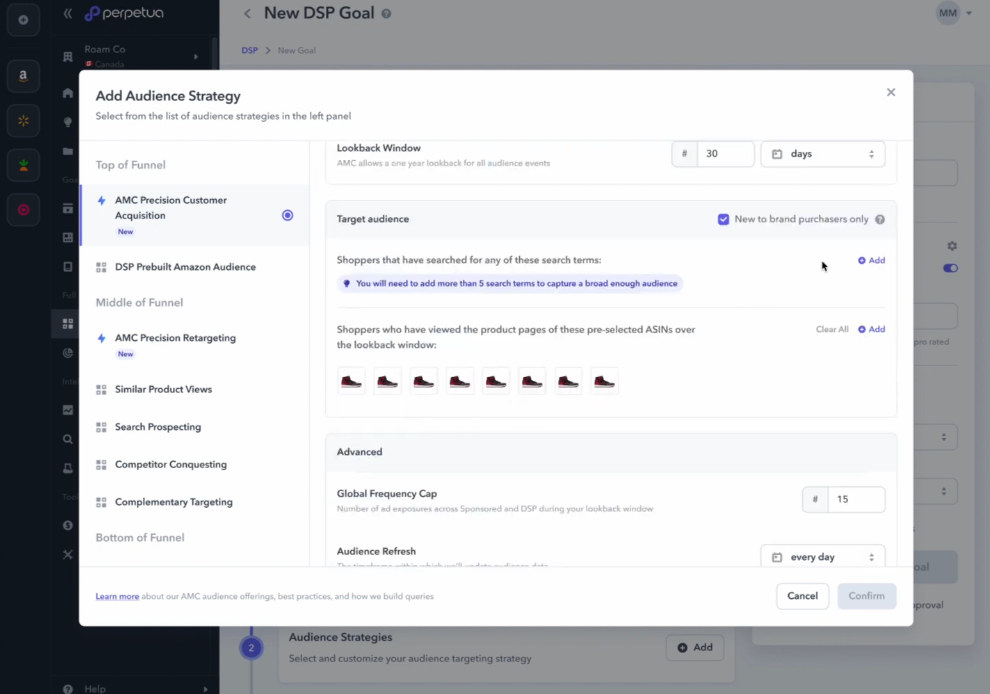Click grid icon beside Complementary Targeting

pyautogui.click(x=101, y=503)
